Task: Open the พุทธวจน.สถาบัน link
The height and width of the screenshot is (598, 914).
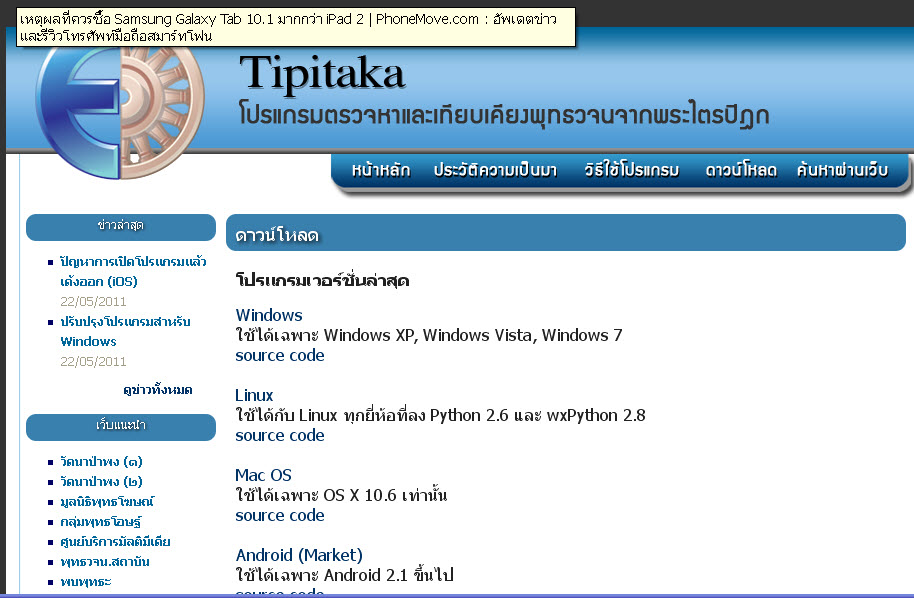Action: click(104, 562)
